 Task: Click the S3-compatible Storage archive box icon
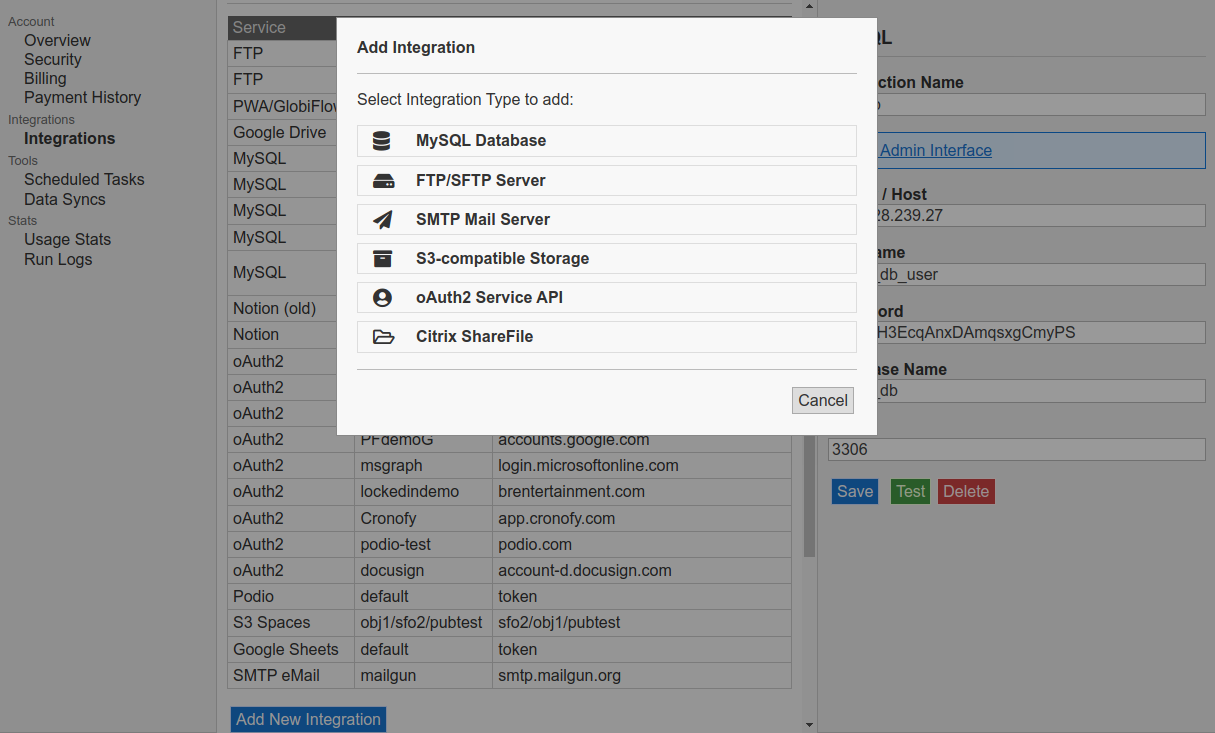(383, 259)
